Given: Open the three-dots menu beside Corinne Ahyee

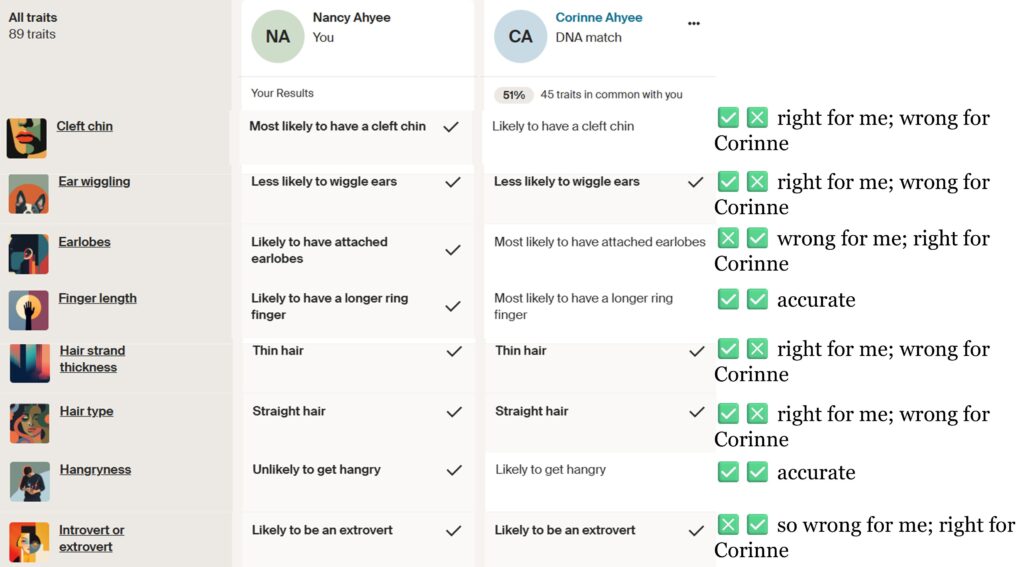Looking at the screenshot, I should (694, 23).
